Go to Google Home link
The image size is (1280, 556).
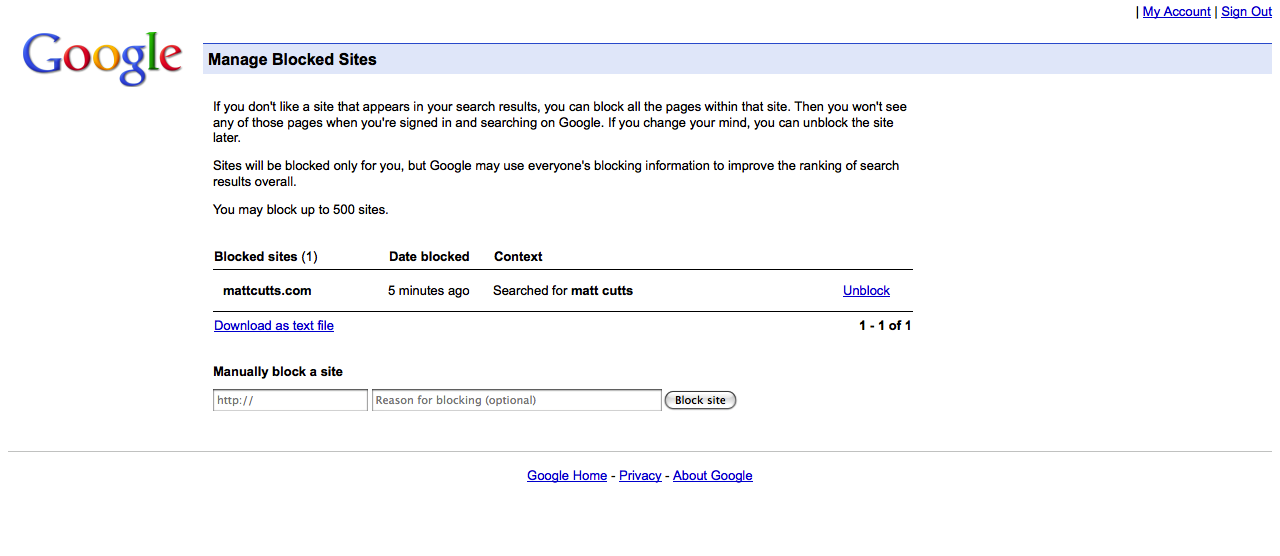[x=567, y=476]
